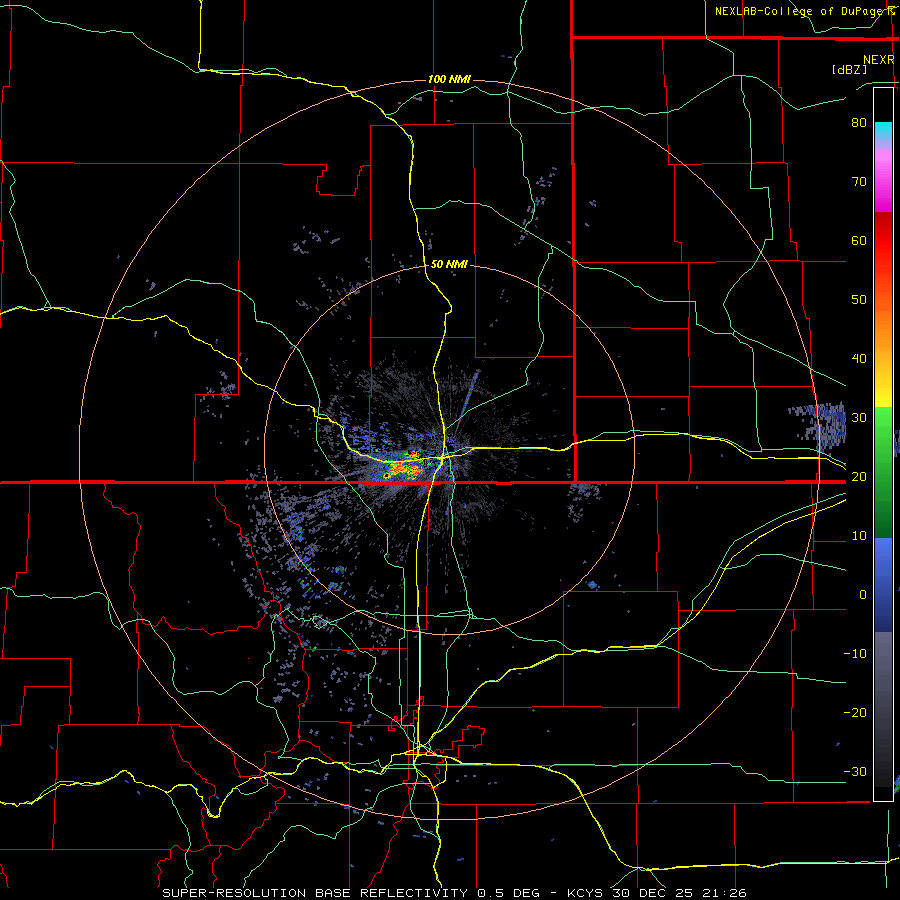Click the -20 value on the dBZ scale
Viewport: 900px width, 900px height.
pyautogui.click(x=855, y=712)
